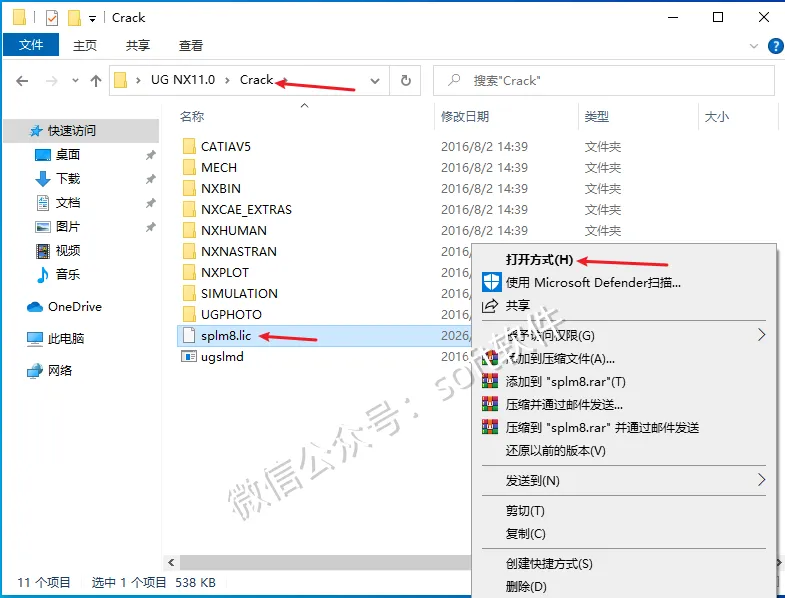
Task: Sort by the 修改日期 column header
Action: (x=465, y=117)
